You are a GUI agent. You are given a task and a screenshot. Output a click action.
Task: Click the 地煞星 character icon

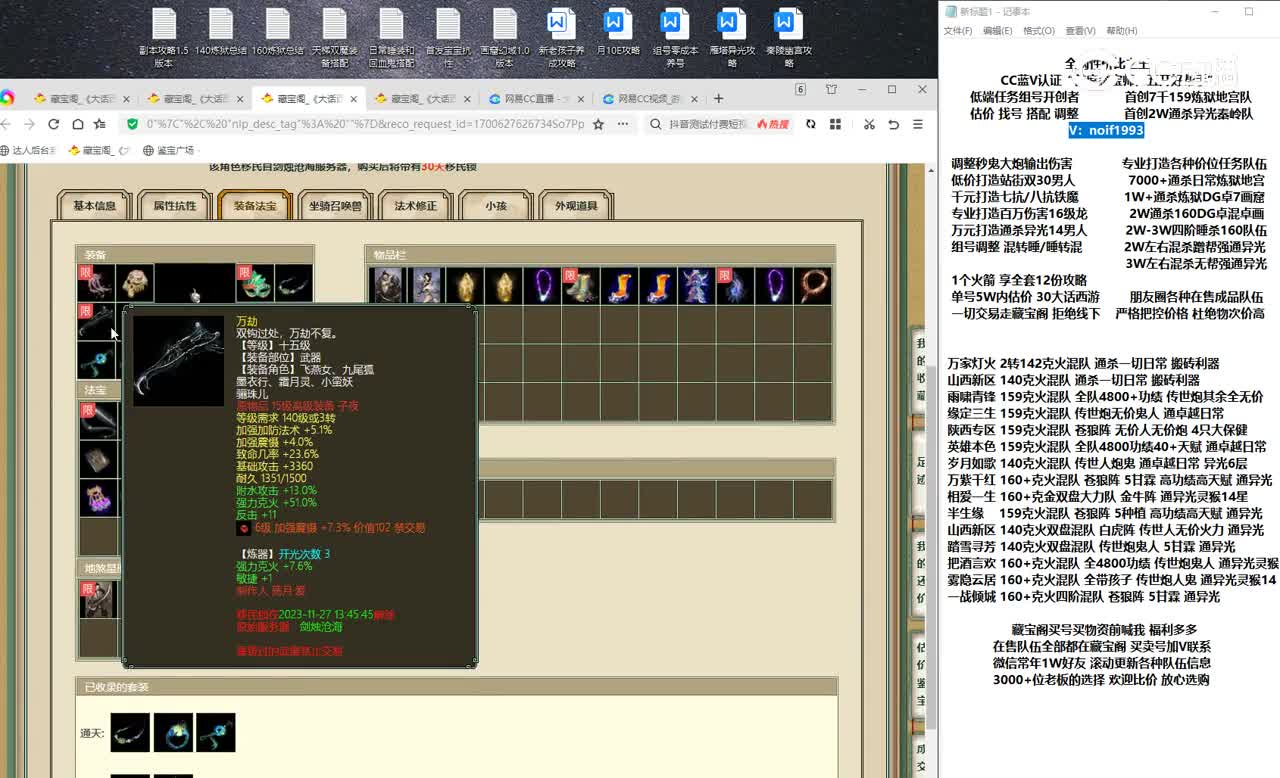98,600
